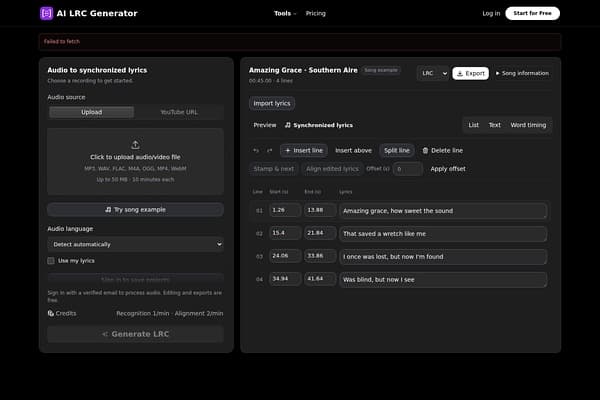The width and height of the screenshot is (600, 400).
Task: Click the 33.86 end time field
Action: [x=320, y=256]
